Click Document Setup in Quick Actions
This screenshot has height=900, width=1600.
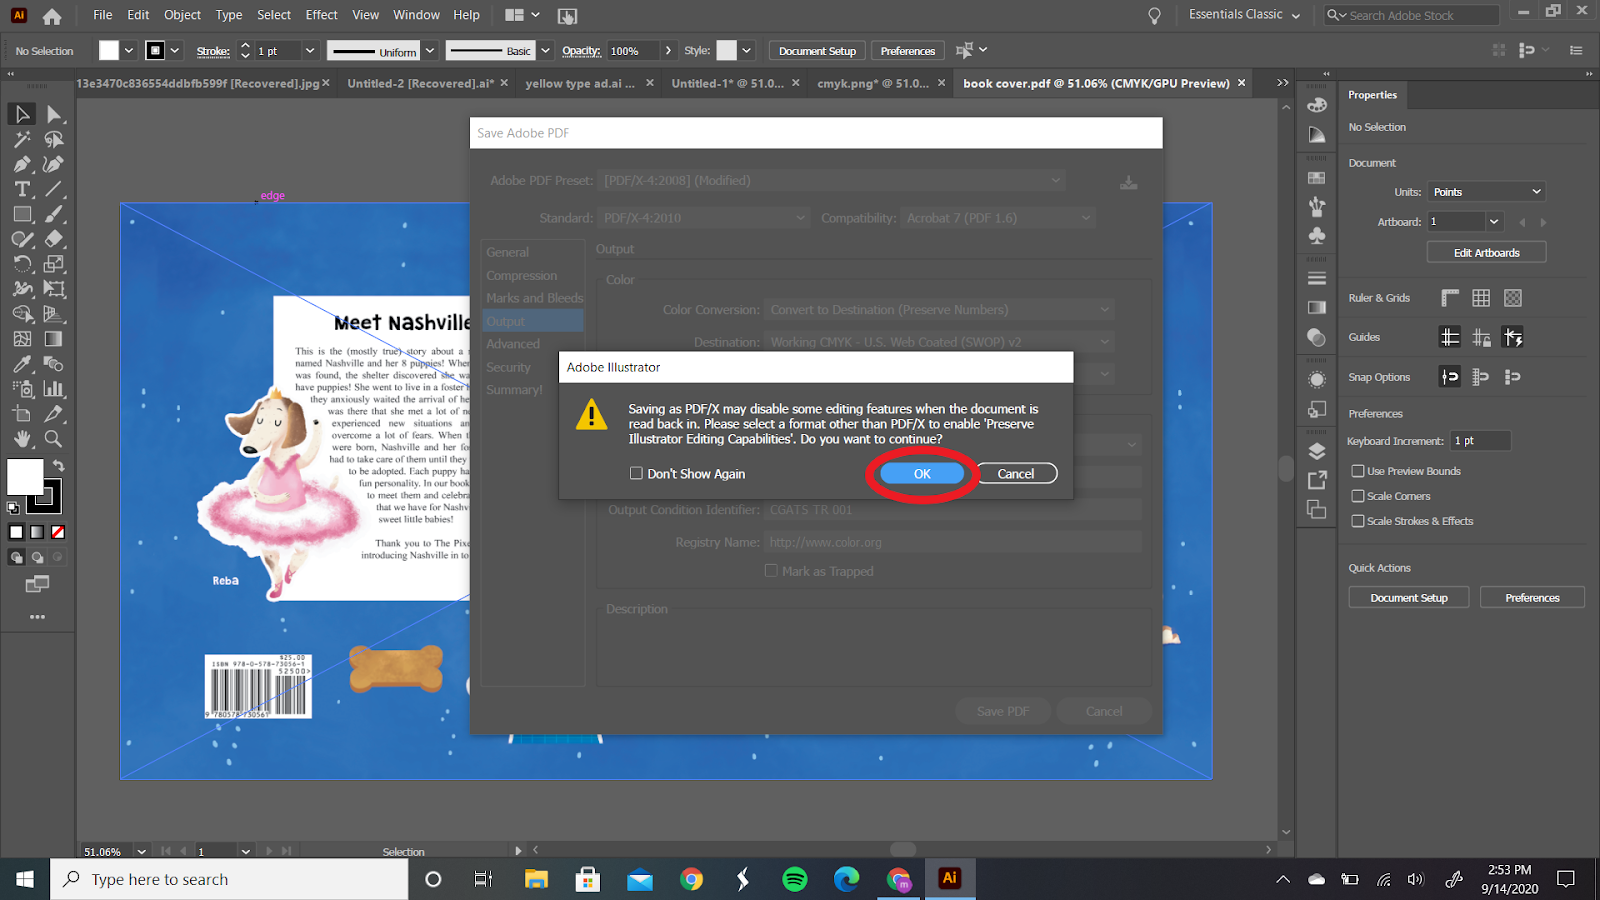click(1409, 598)
